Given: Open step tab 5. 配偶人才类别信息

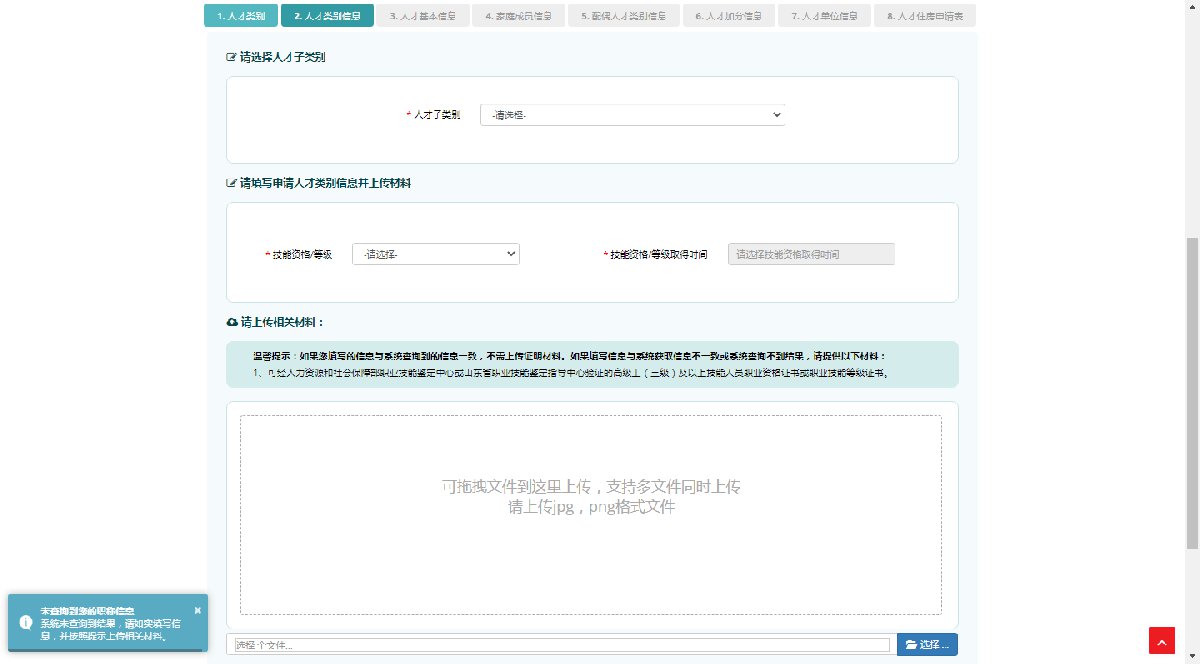Looking at the screenshot, I should tap(625, 16).
